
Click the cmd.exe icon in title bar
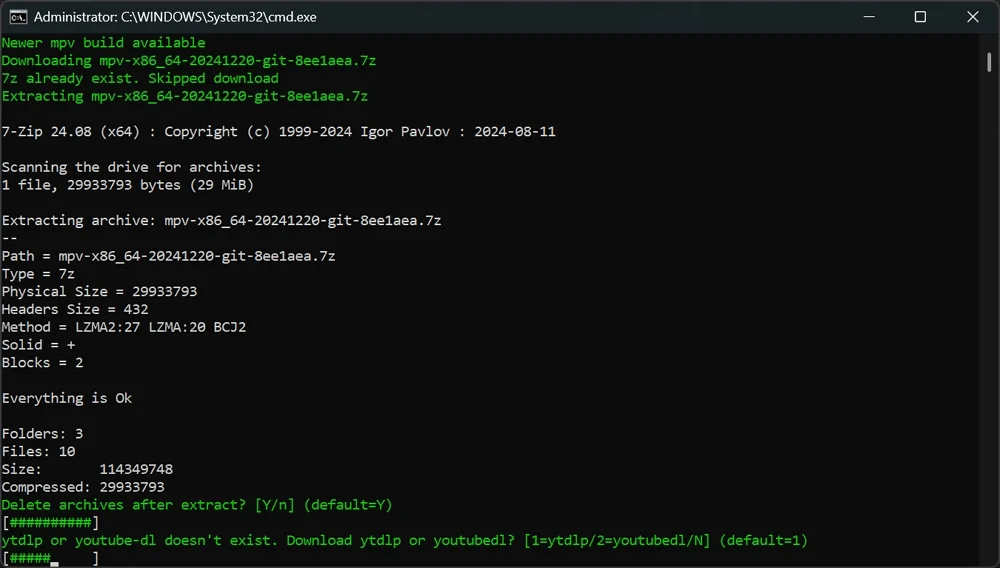18,17
